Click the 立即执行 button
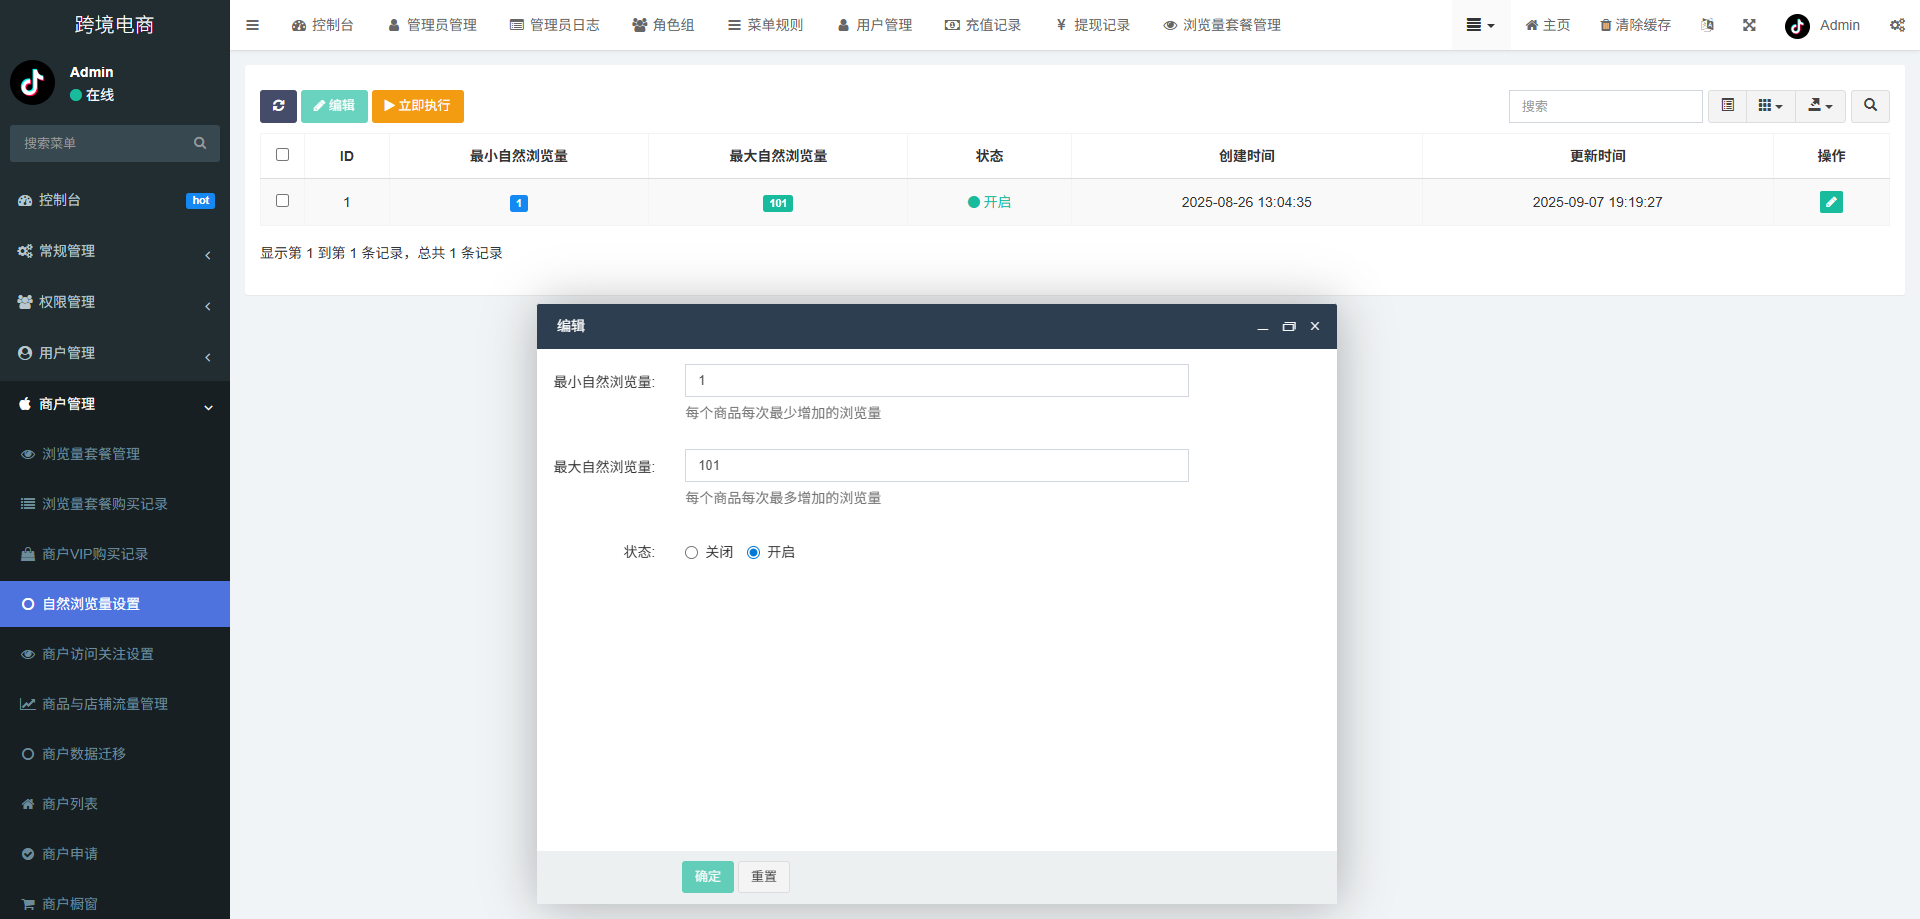Image resolution: width=1920 pixels, height=919 pixels. click(x=417, y=106)
